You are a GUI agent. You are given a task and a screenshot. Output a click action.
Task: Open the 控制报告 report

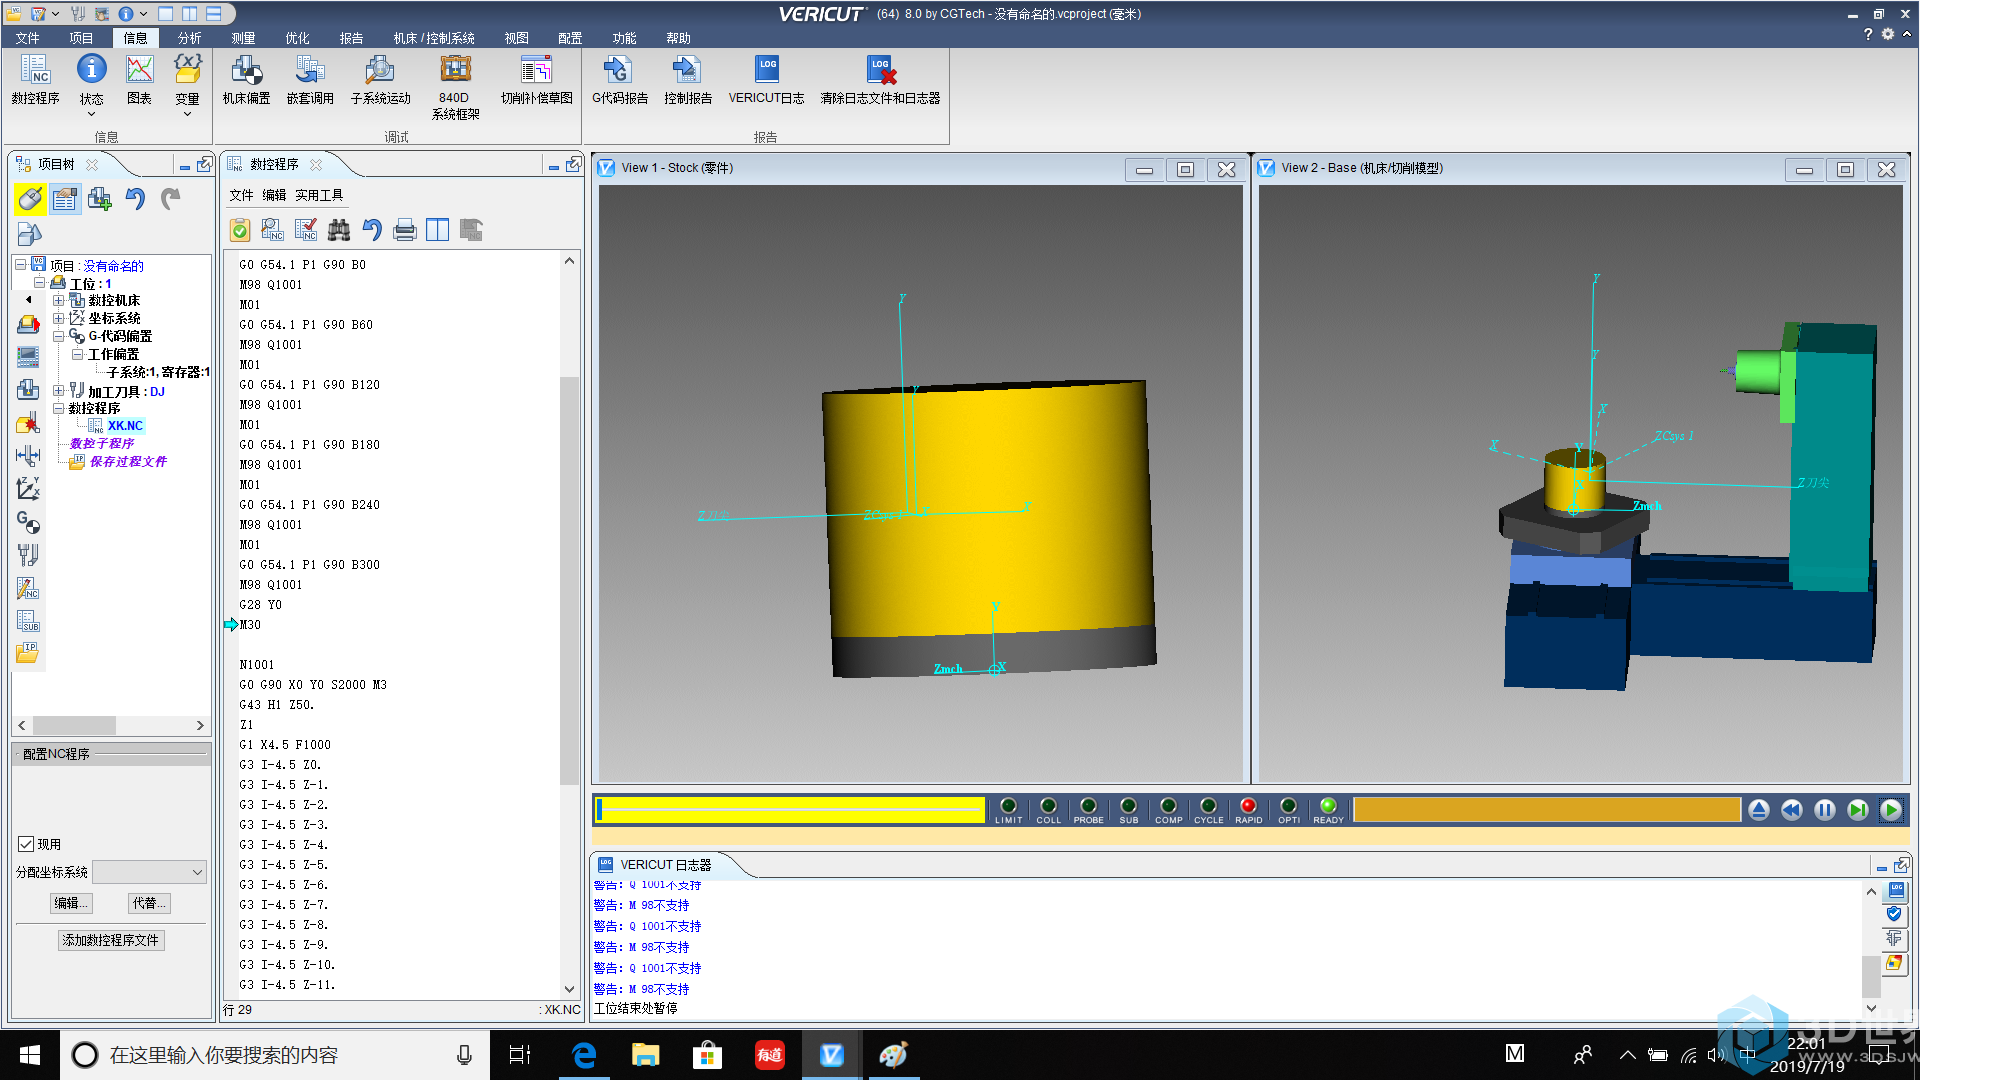click(x=688, y=79)
